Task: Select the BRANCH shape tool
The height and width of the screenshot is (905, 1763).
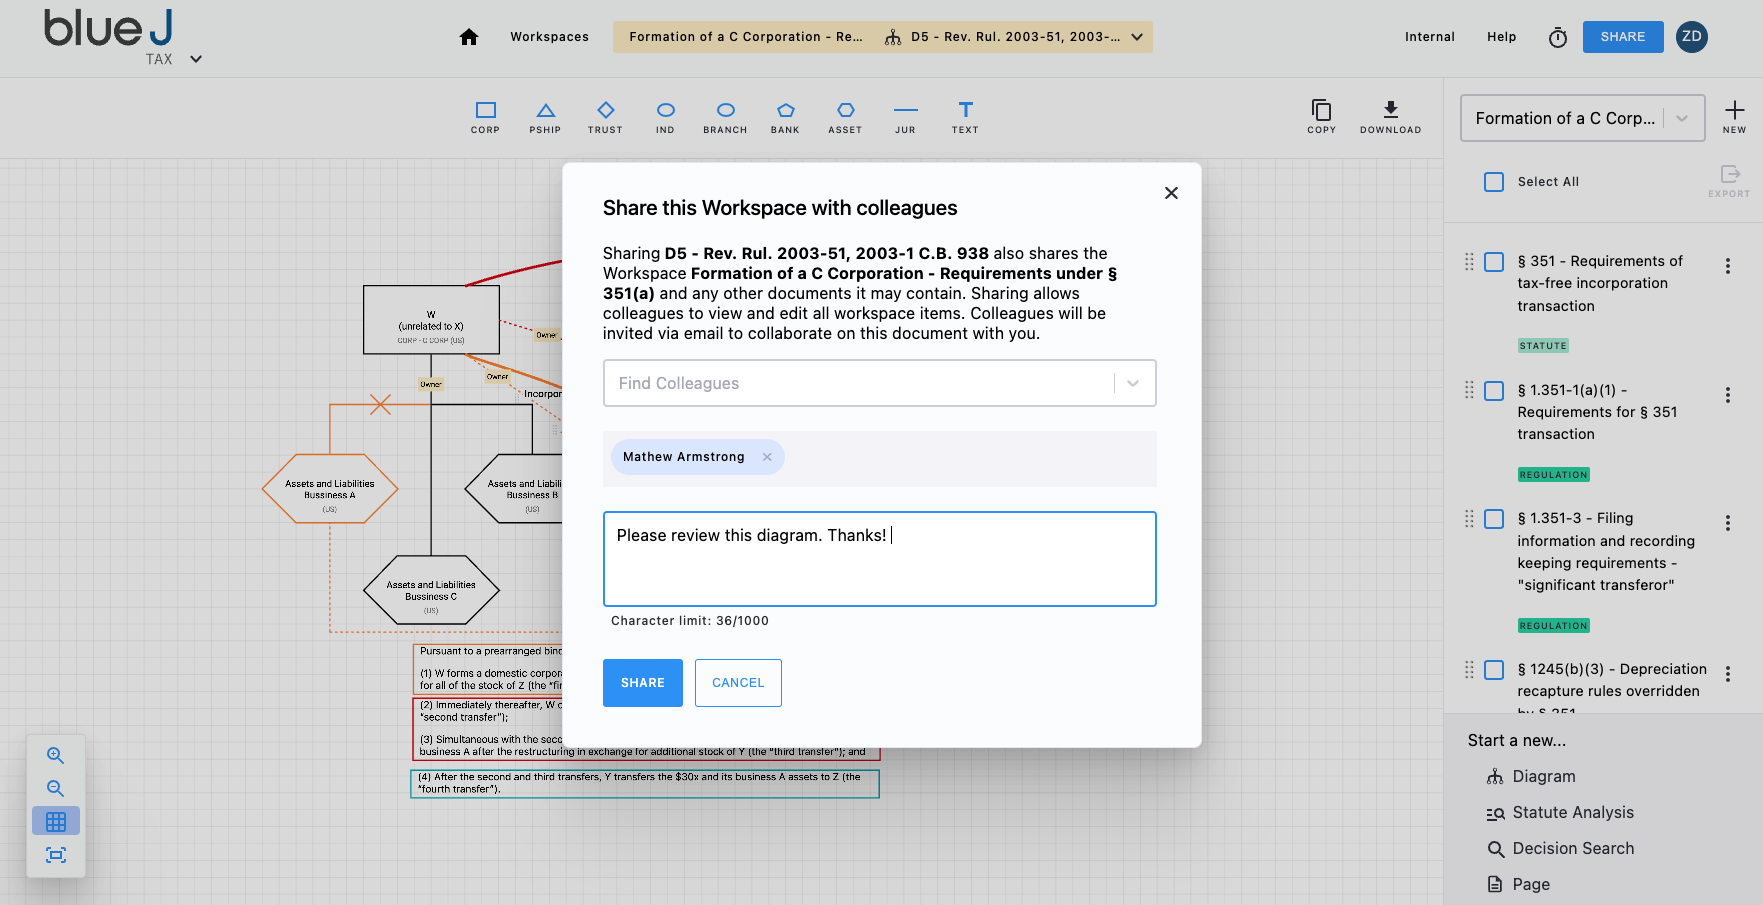Action: [725, 117]
